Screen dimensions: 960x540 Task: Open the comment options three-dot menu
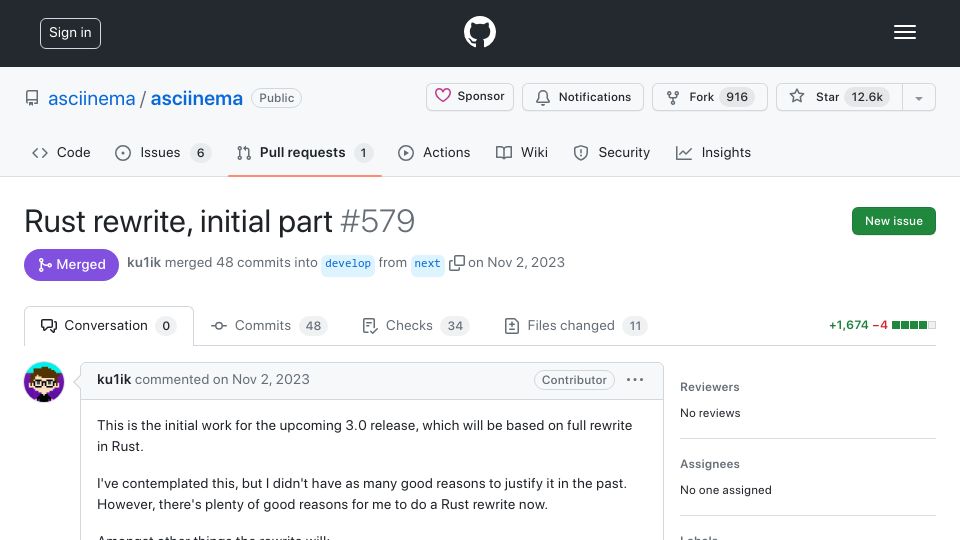tap(635, 380)
